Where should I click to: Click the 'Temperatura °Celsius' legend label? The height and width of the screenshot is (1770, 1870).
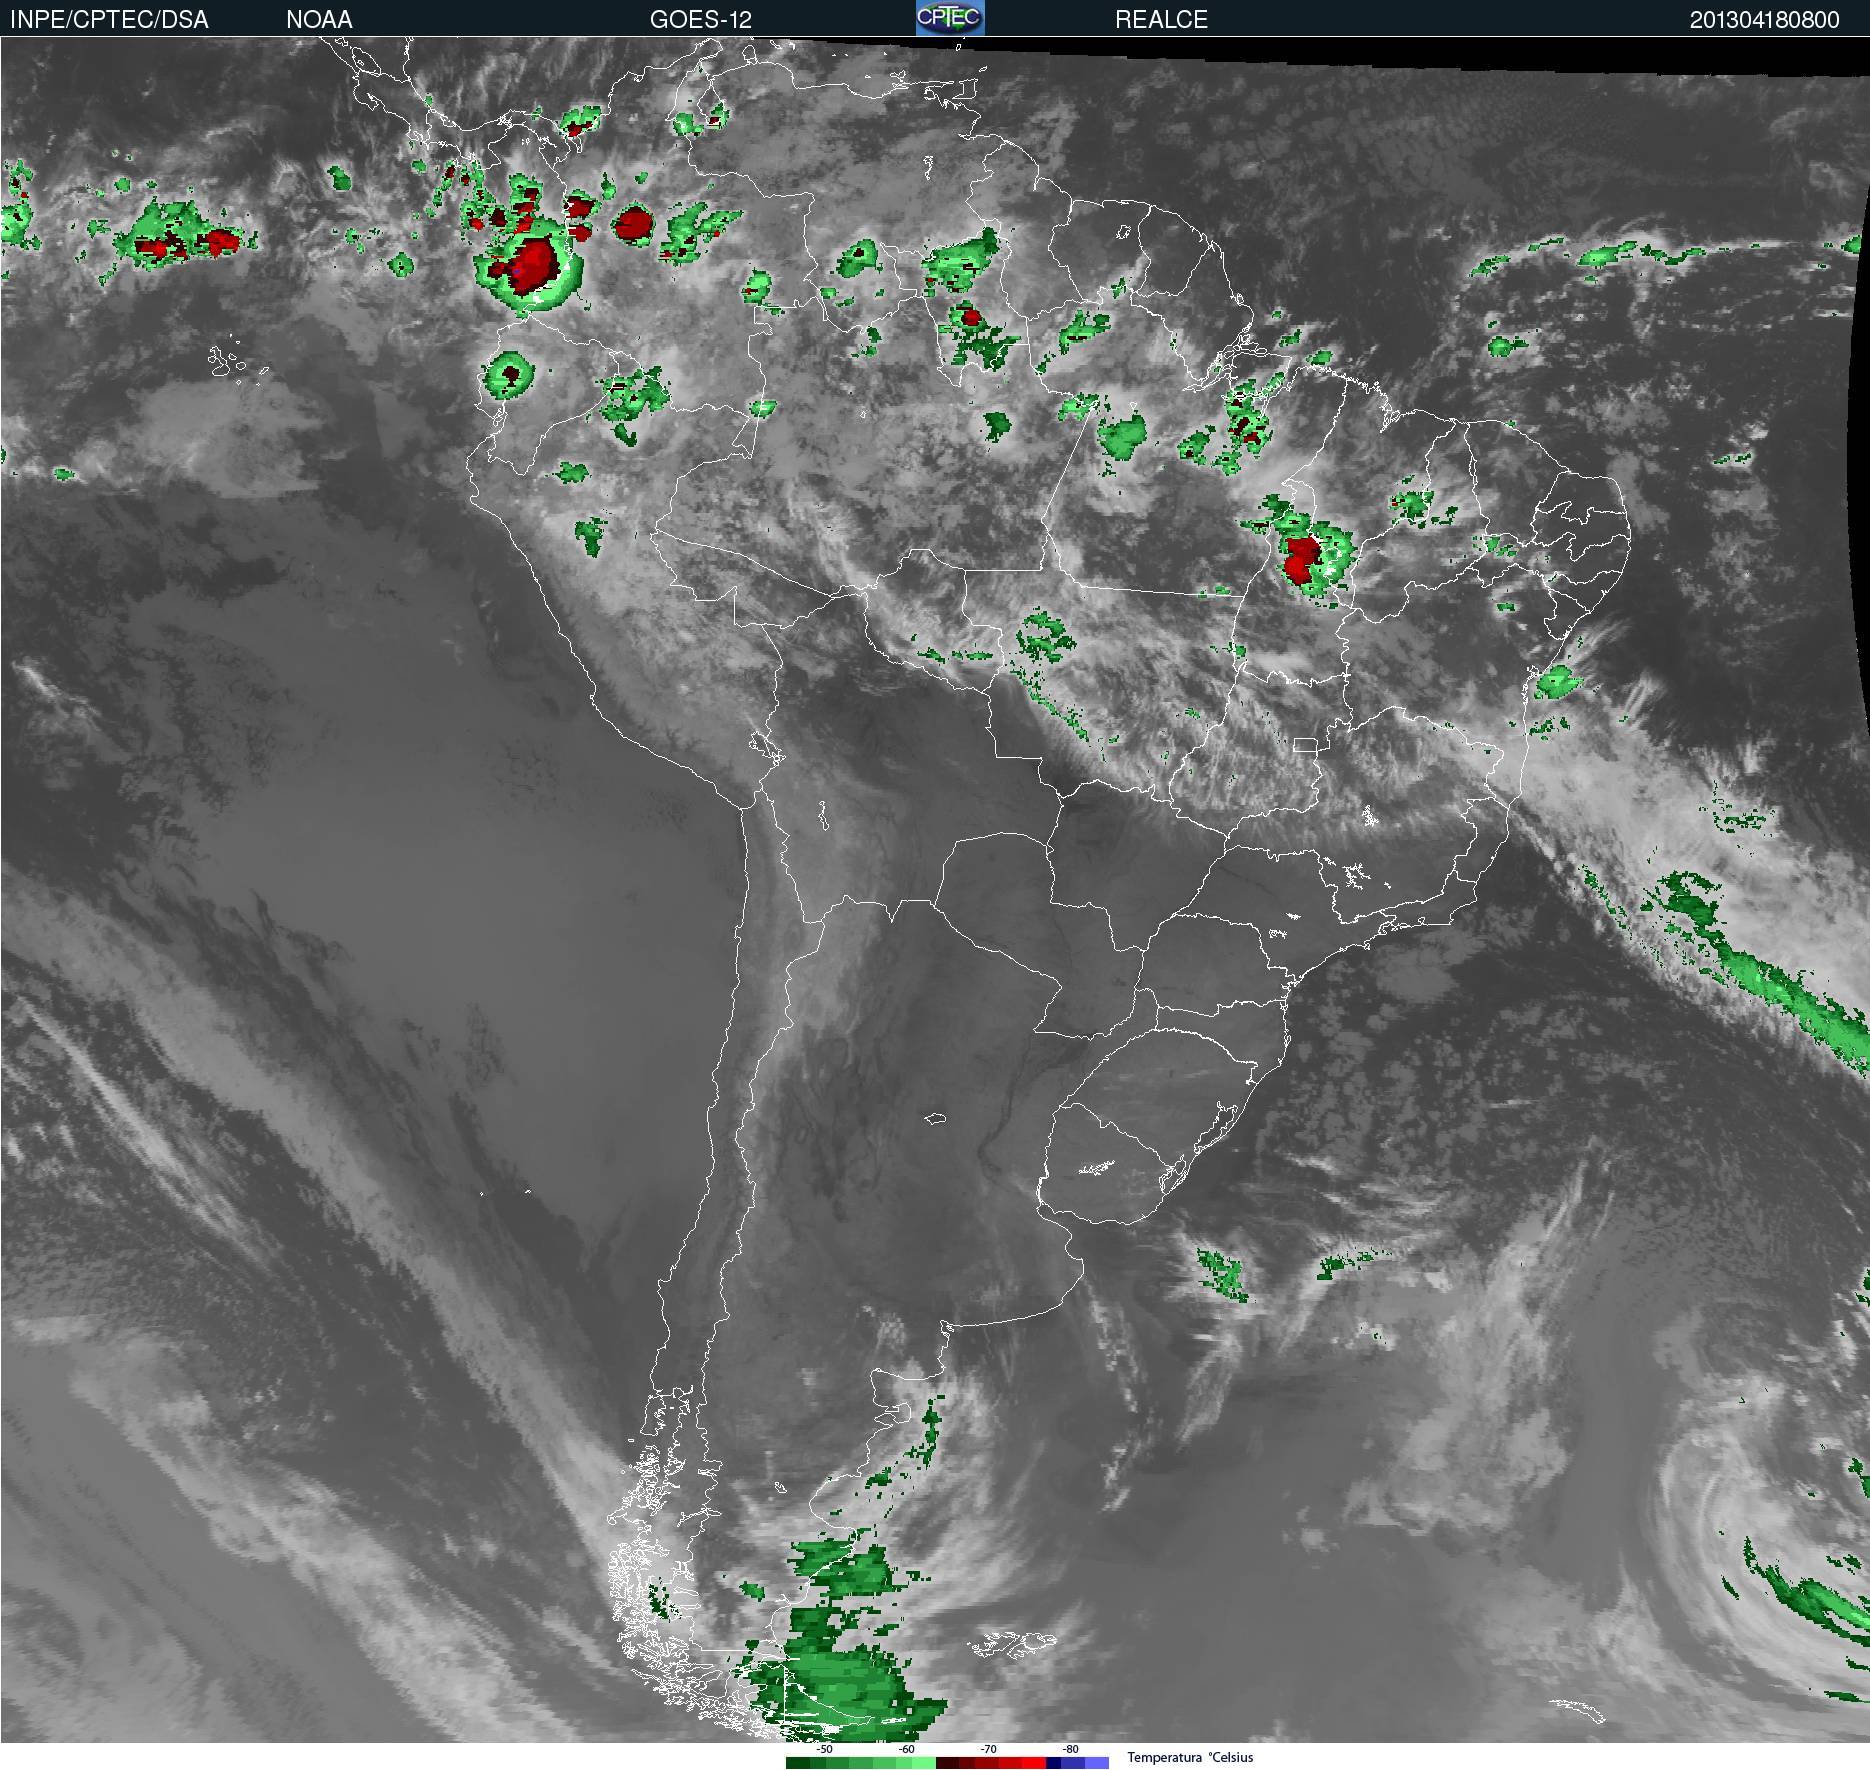point(1190,1757)
